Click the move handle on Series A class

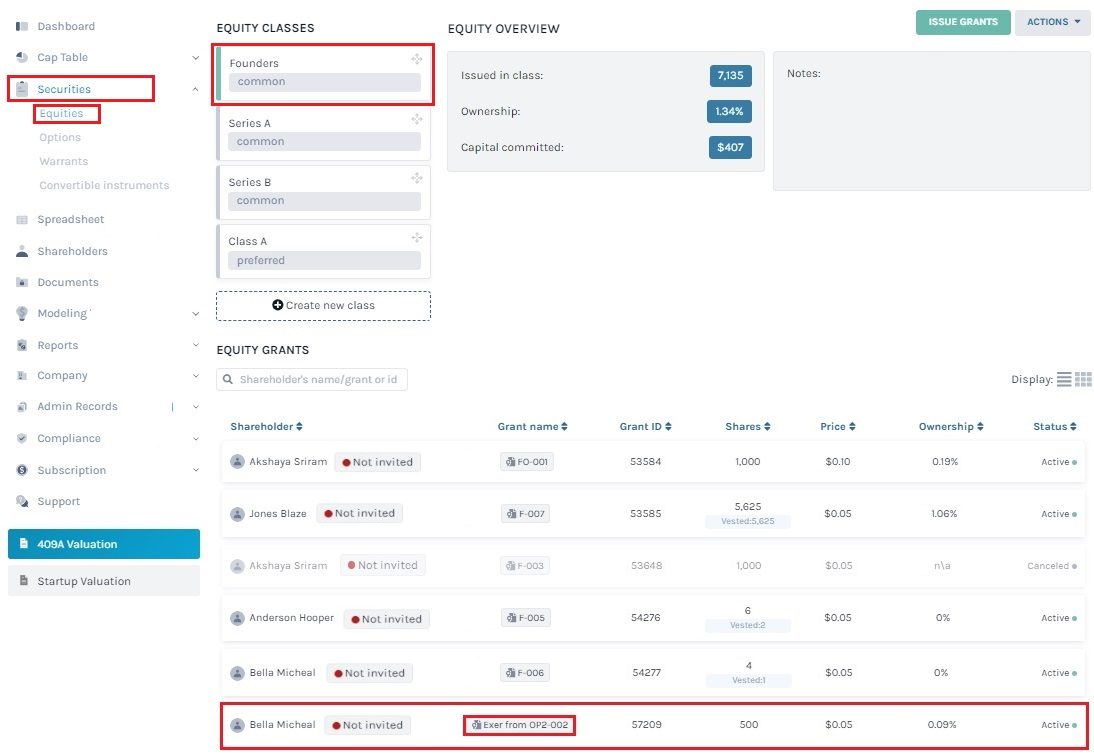click(417, 119)
